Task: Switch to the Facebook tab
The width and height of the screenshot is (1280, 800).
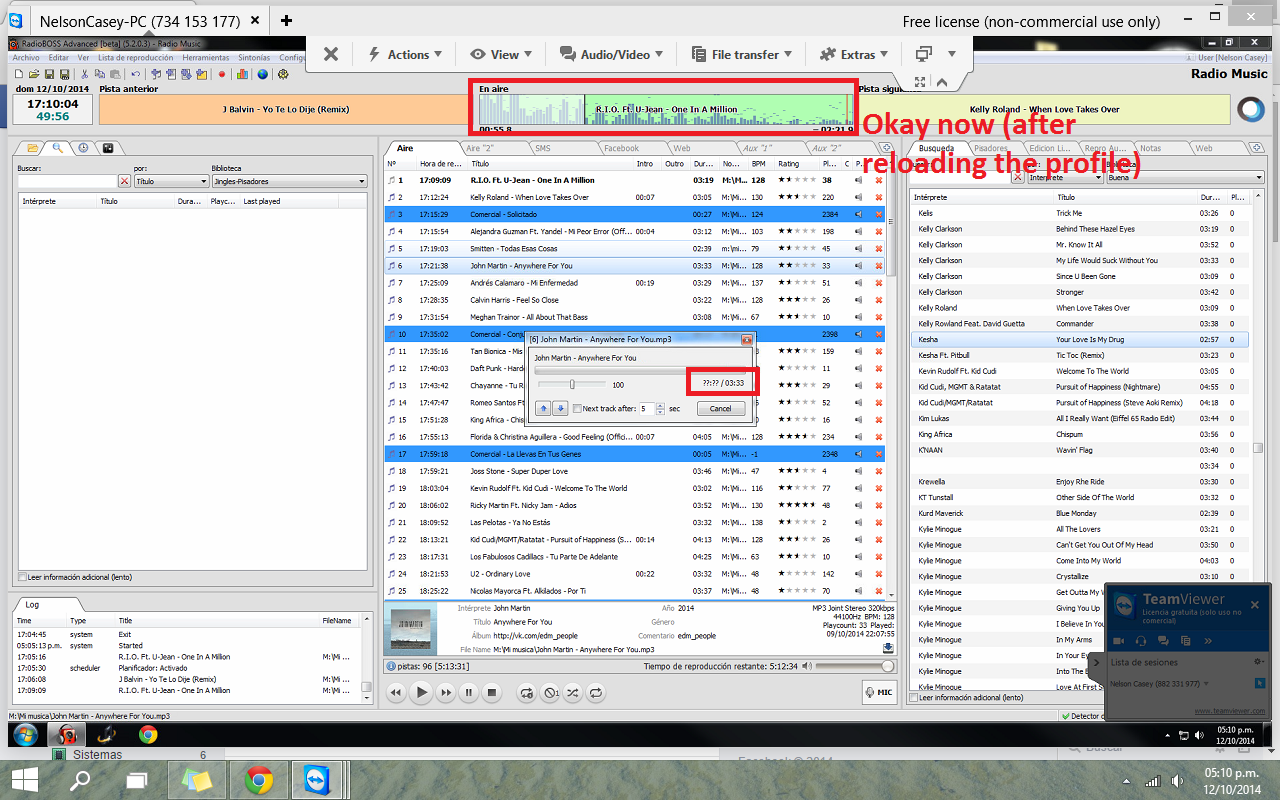Action: pos(621,148)
